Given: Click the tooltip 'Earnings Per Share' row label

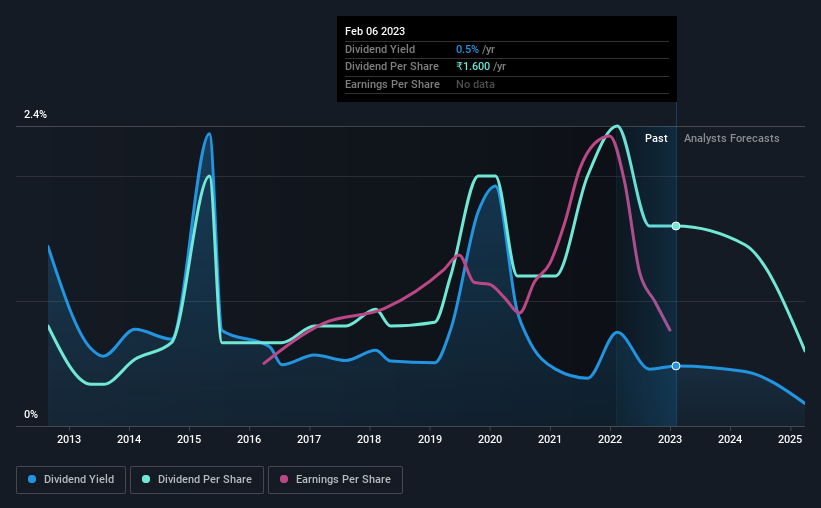Looking at the screenshot, I should pos(392,84).
